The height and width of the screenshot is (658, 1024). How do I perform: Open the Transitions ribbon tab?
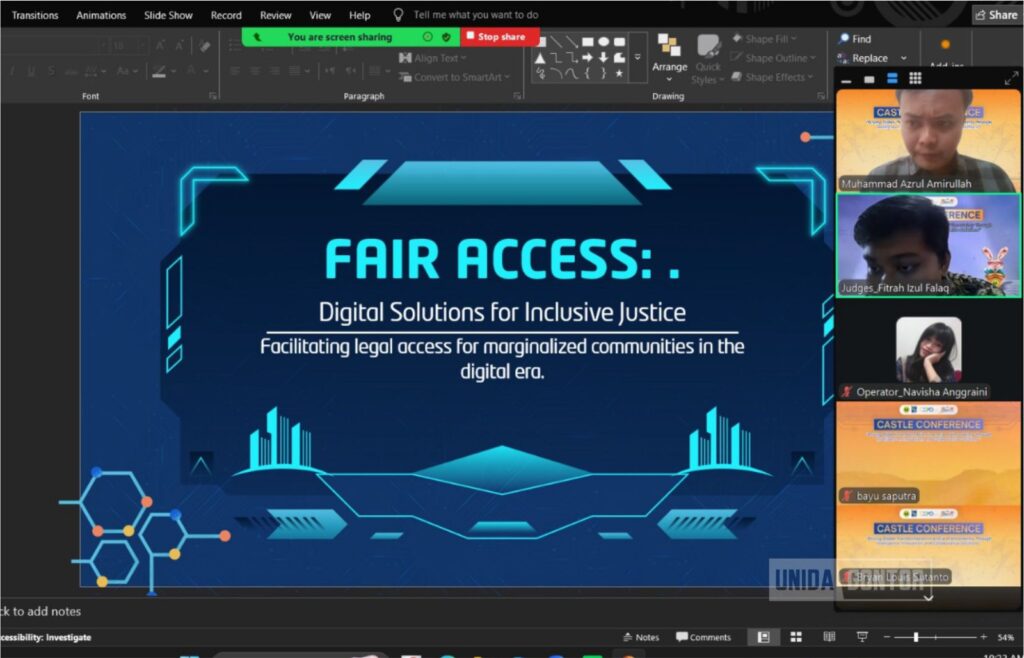pos(35,15)
